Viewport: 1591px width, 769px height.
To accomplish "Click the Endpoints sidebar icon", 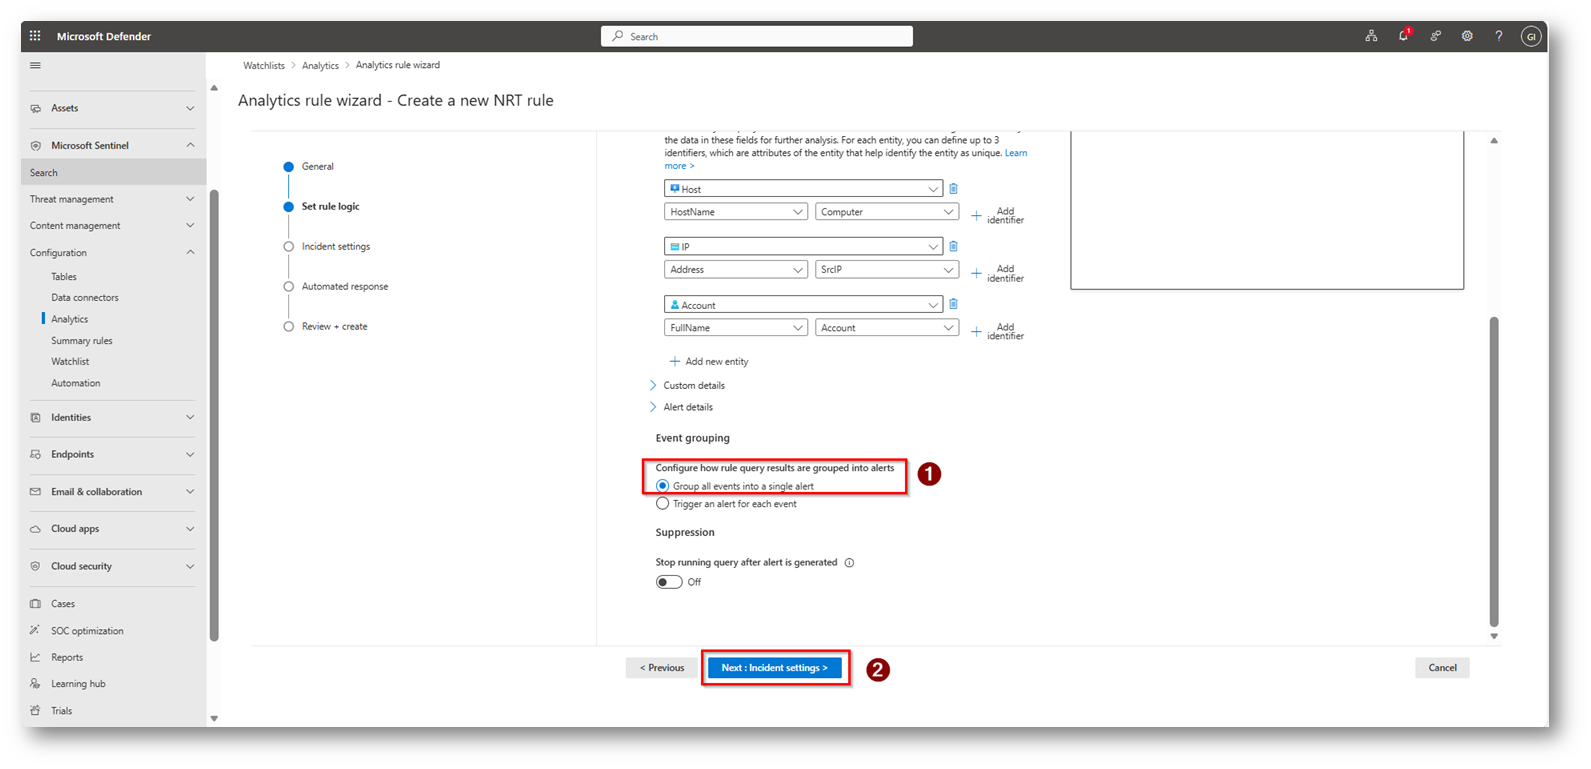I will [35, 455].
